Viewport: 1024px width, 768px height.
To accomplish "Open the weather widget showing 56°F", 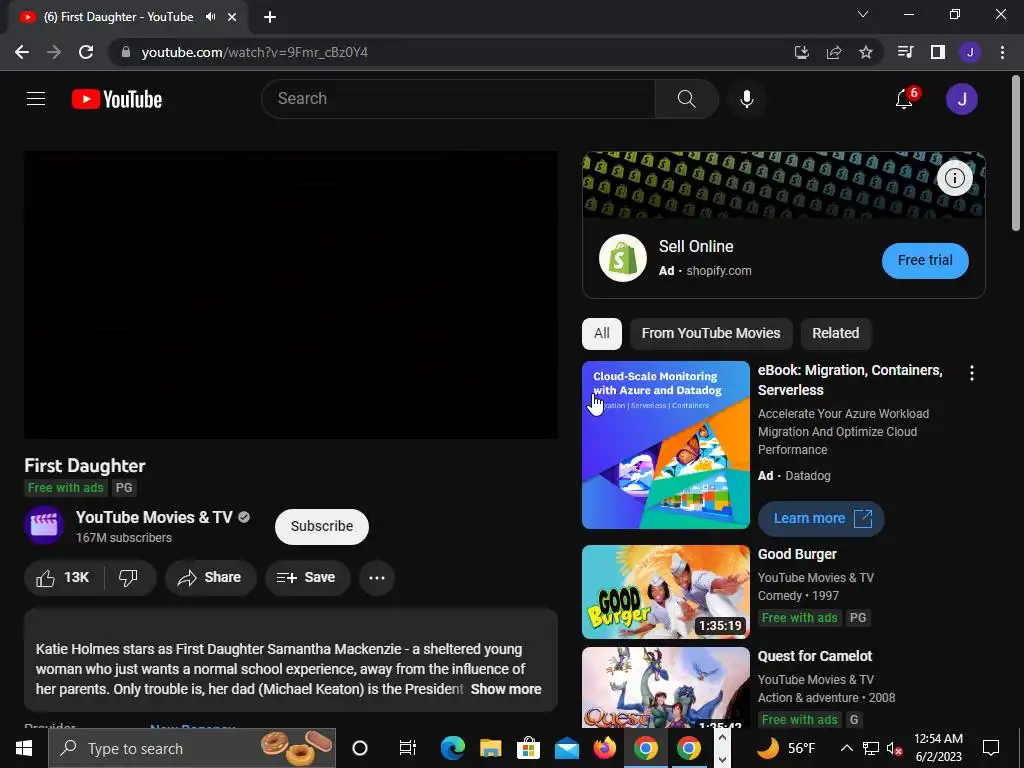I will (786, 748).
